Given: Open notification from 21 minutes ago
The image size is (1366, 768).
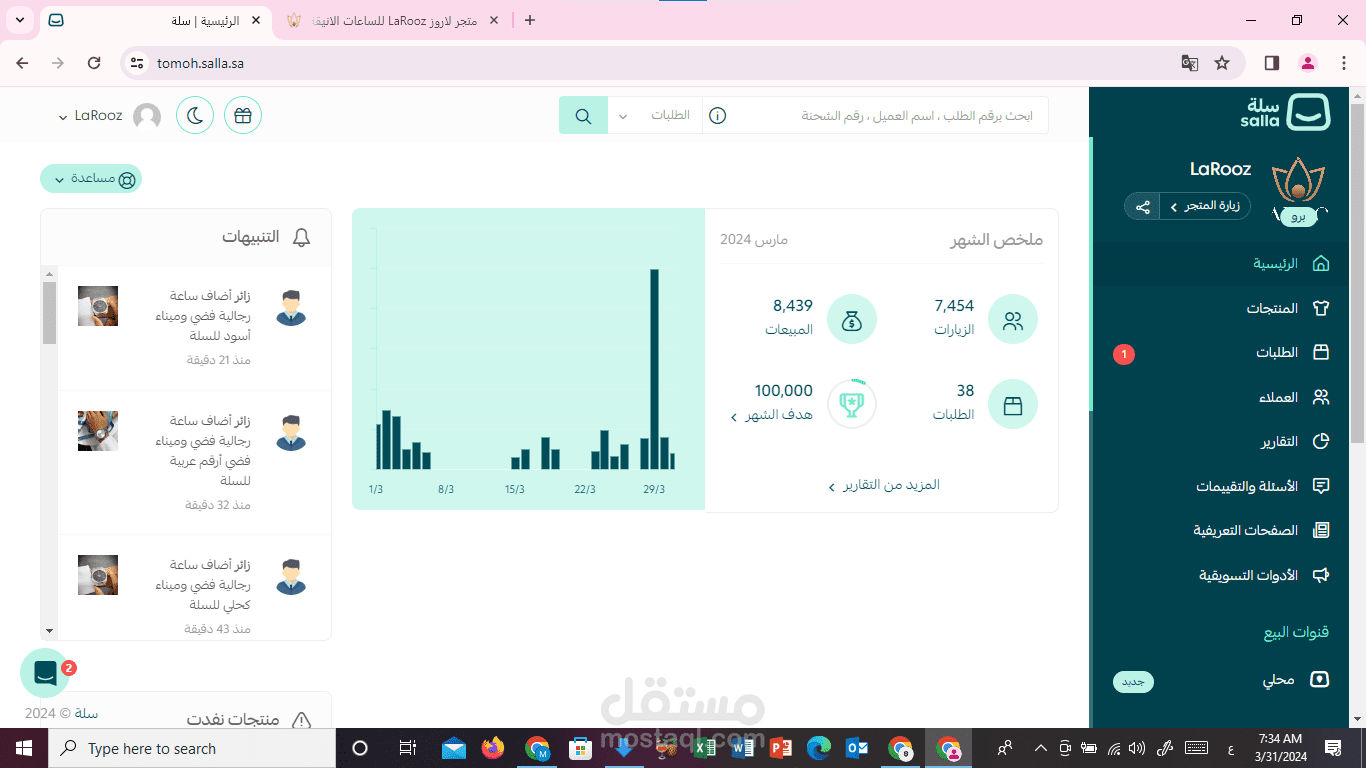Looking at the screenshot, I should pyautogui.click(x=195, y=327).
